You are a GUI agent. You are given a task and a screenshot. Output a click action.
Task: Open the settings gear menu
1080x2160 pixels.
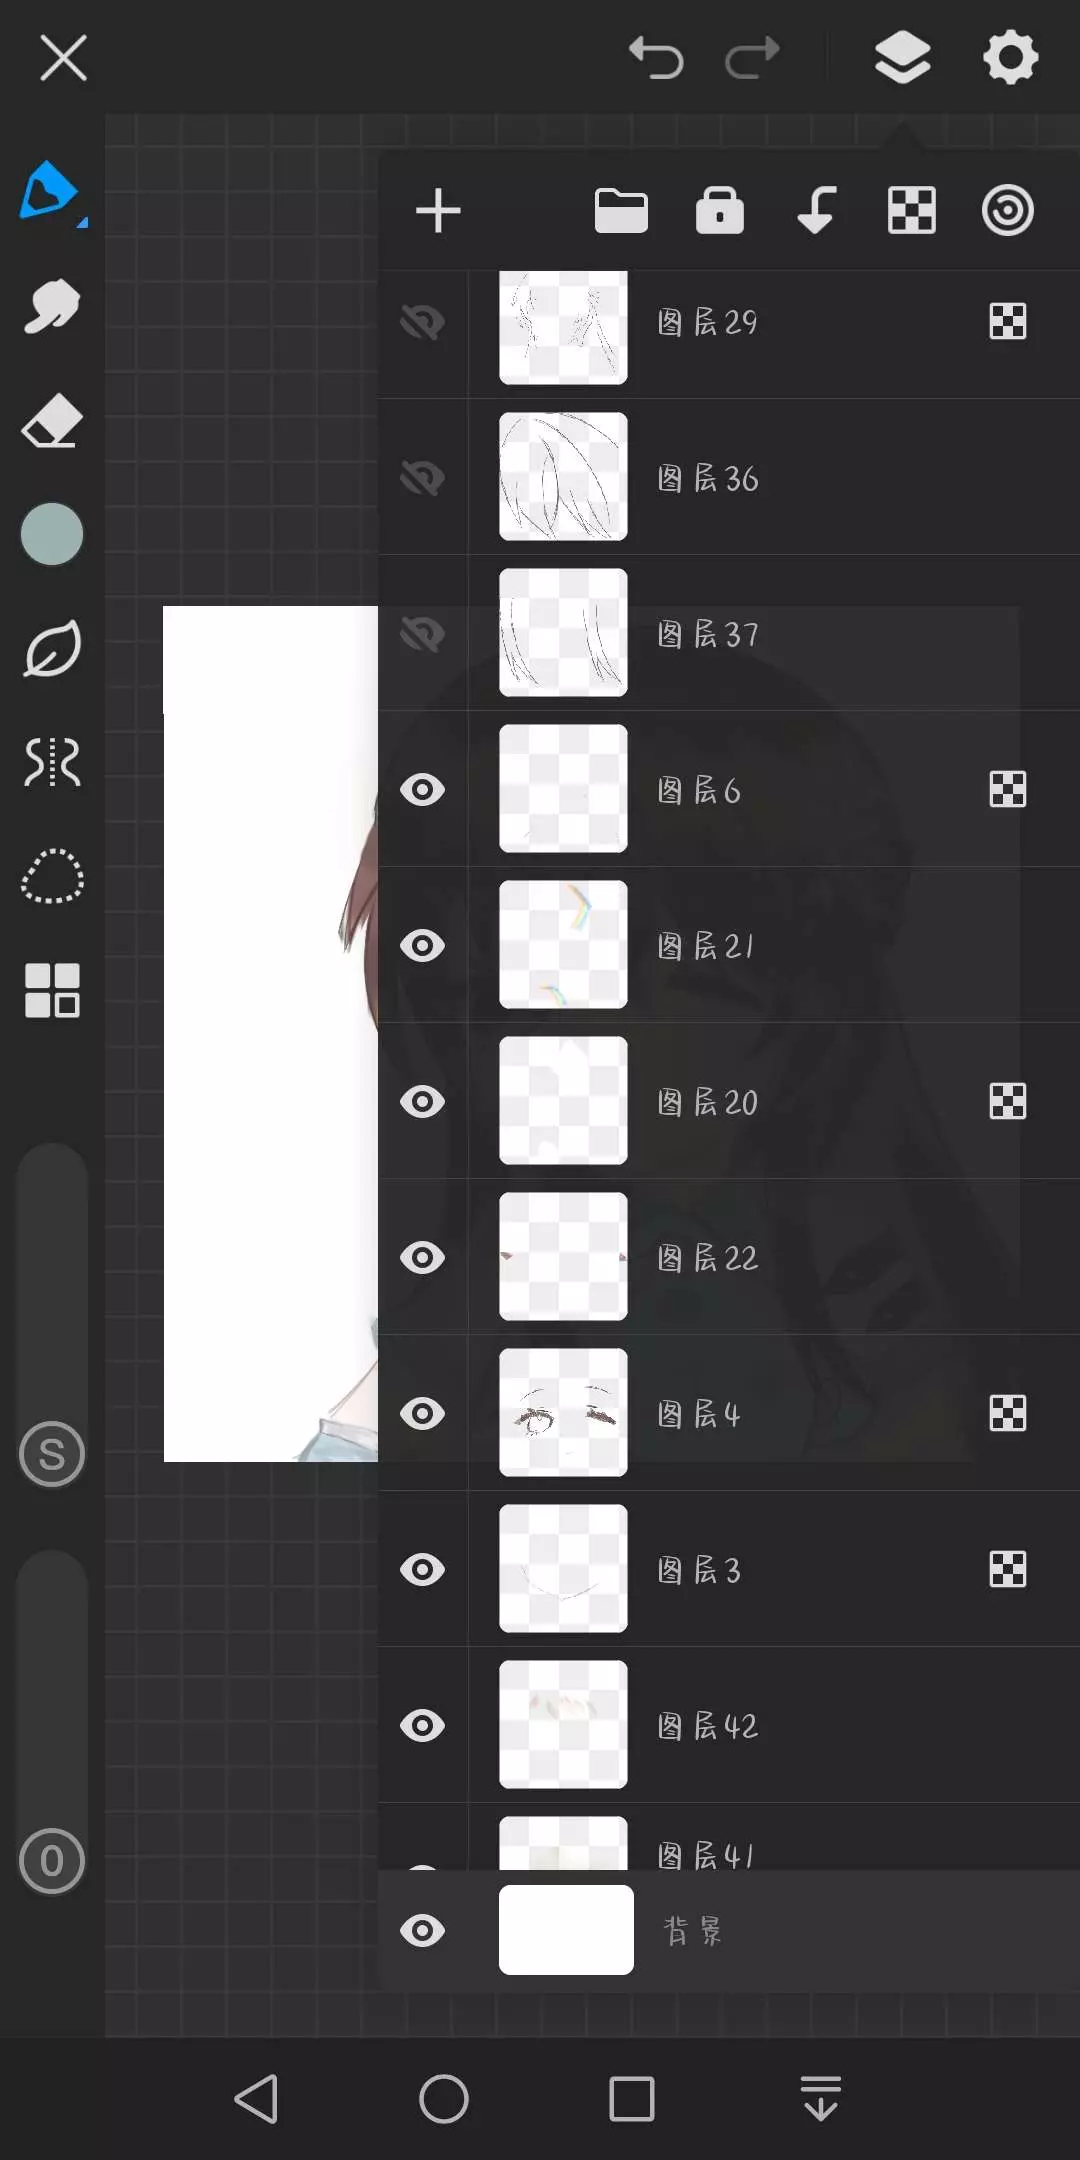[x=1011, y=57]
